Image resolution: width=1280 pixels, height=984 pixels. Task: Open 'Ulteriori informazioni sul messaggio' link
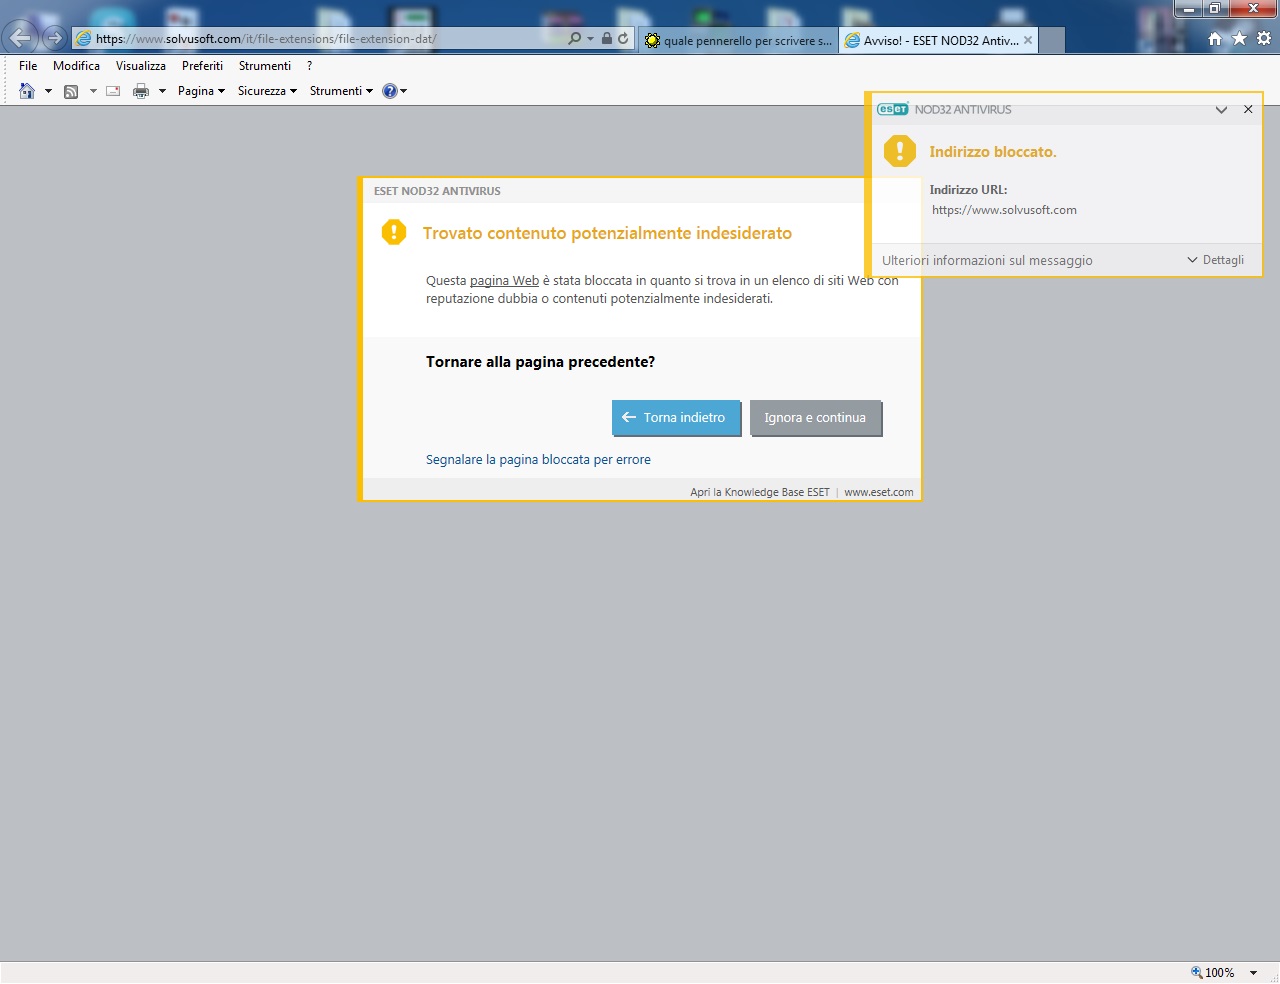(x=987, y=261)
